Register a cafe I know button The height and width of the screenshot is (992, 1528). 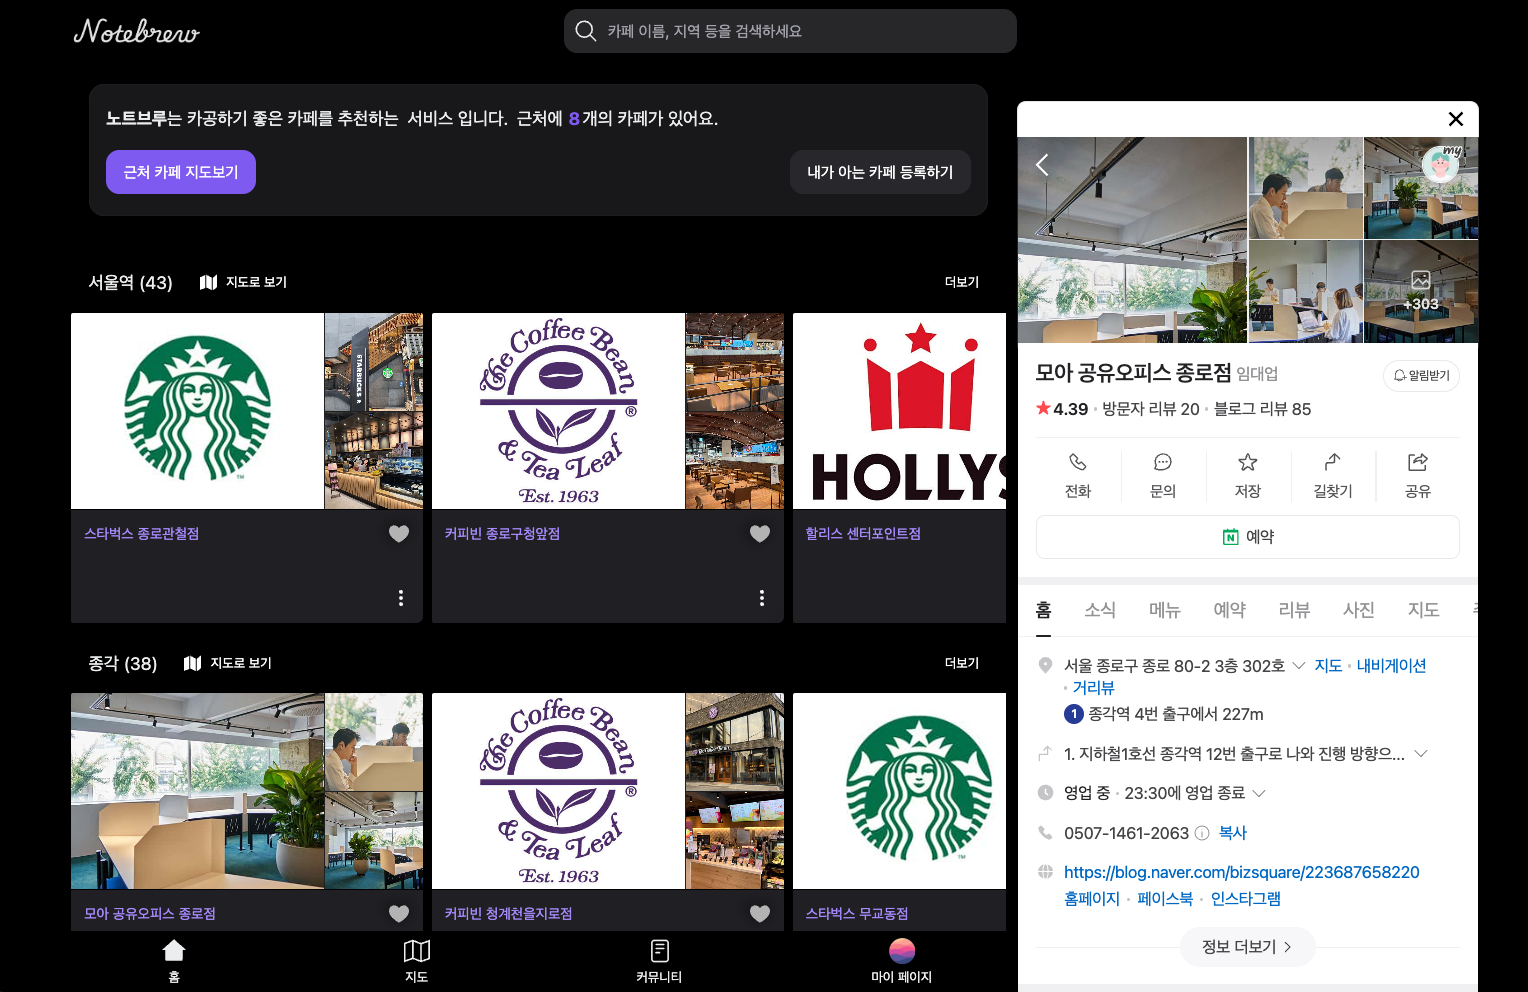(x=880, y=172)
